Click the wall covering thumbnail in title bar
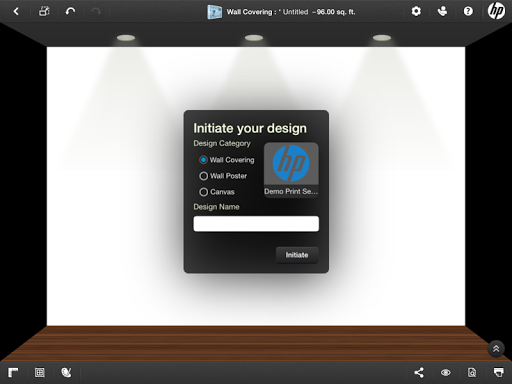The height and width of the screenshot is (384, 512). [214, 12]
